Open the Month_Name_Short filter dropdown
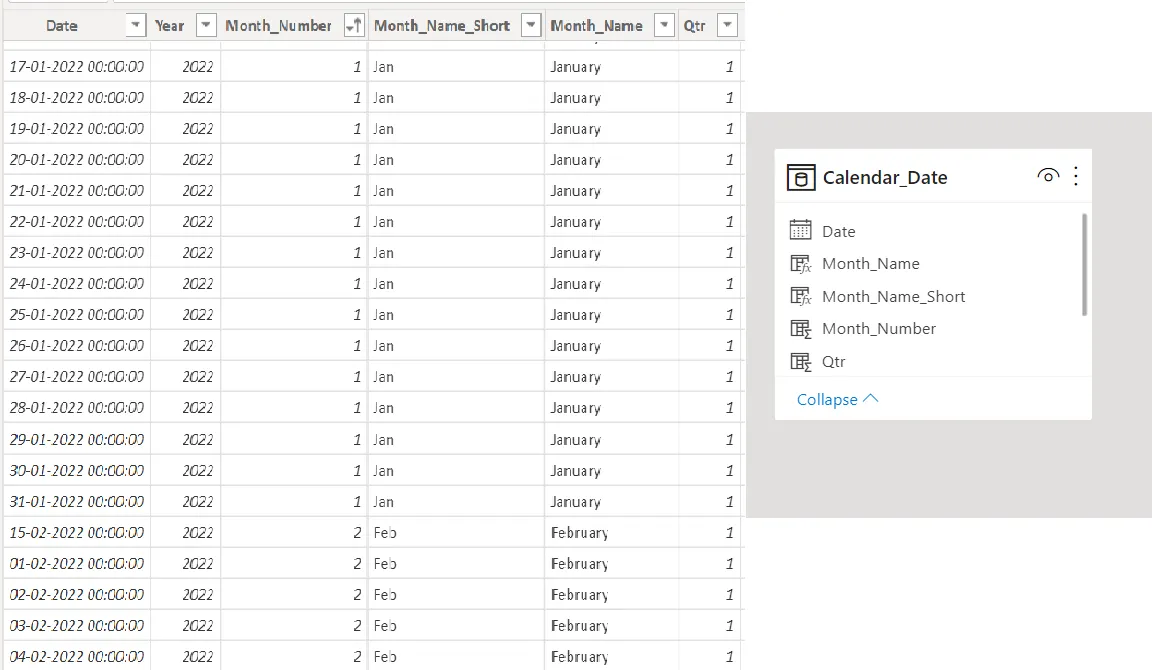Screen dimensions: 1152x670 (x=530, y=25)
